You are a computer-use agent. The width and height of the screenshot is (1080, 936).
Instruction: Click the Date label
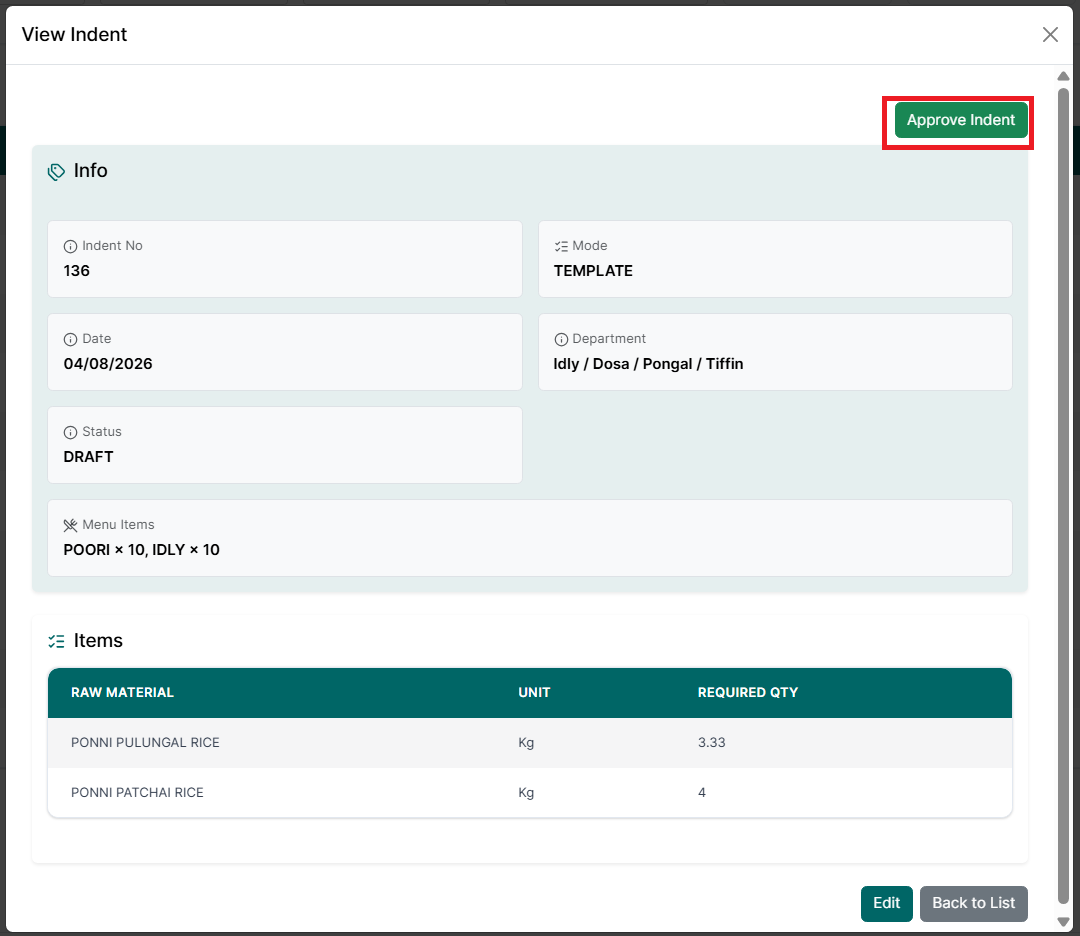[96, 339]
